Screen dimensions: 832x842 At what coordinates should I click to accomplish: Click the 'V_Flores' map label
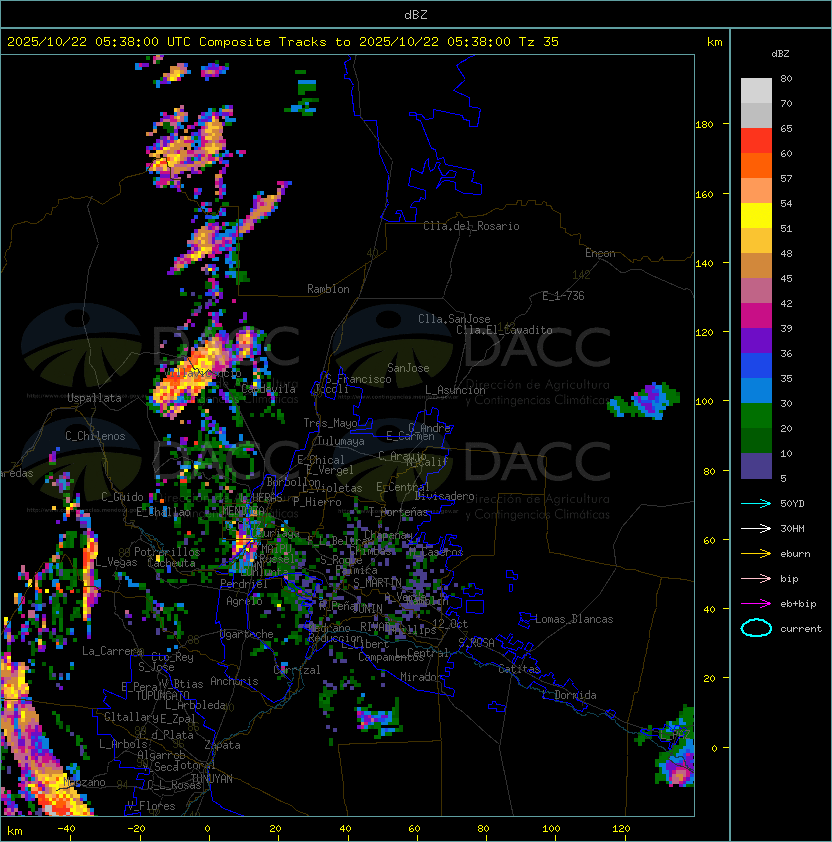[x=151, y=806]
